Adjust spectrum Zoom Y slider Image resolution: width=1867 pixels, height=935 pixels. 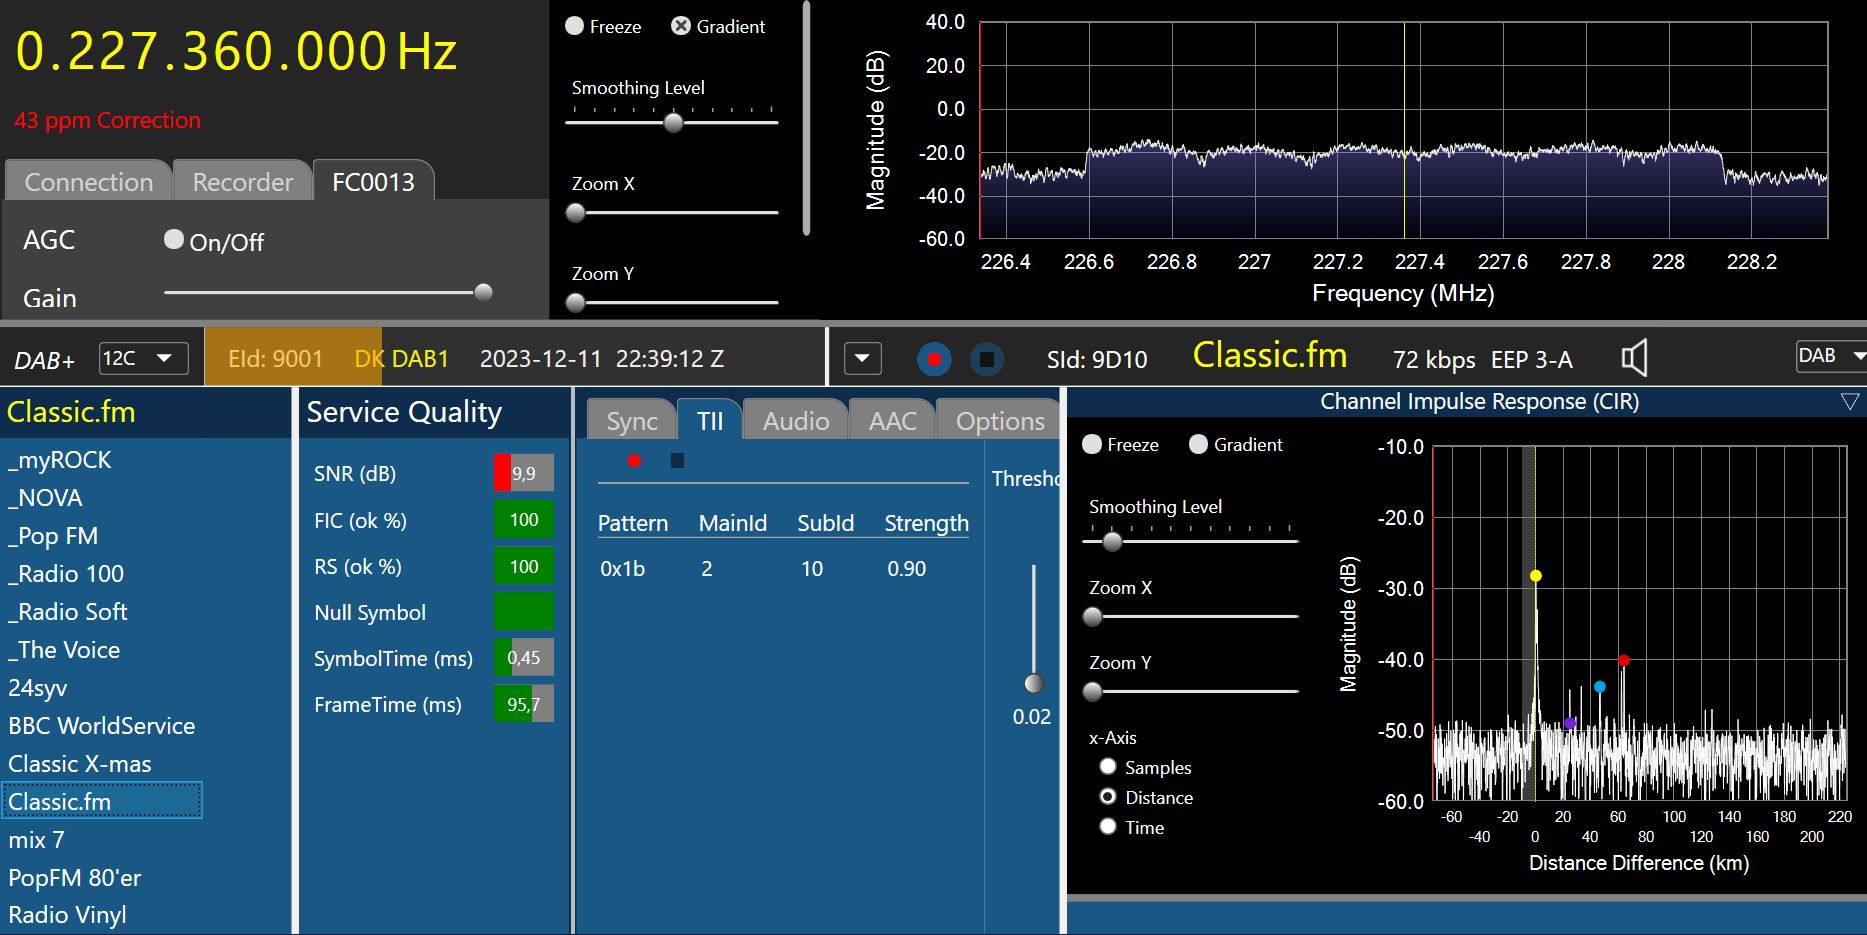[x=576, y=302]
